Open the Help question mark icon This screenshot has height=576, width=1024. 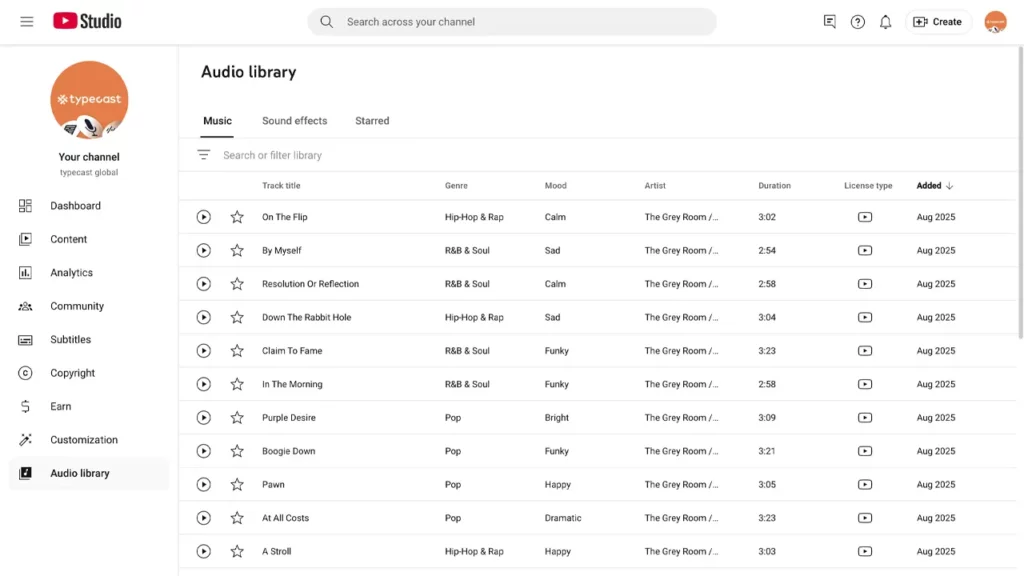point(857,22)
